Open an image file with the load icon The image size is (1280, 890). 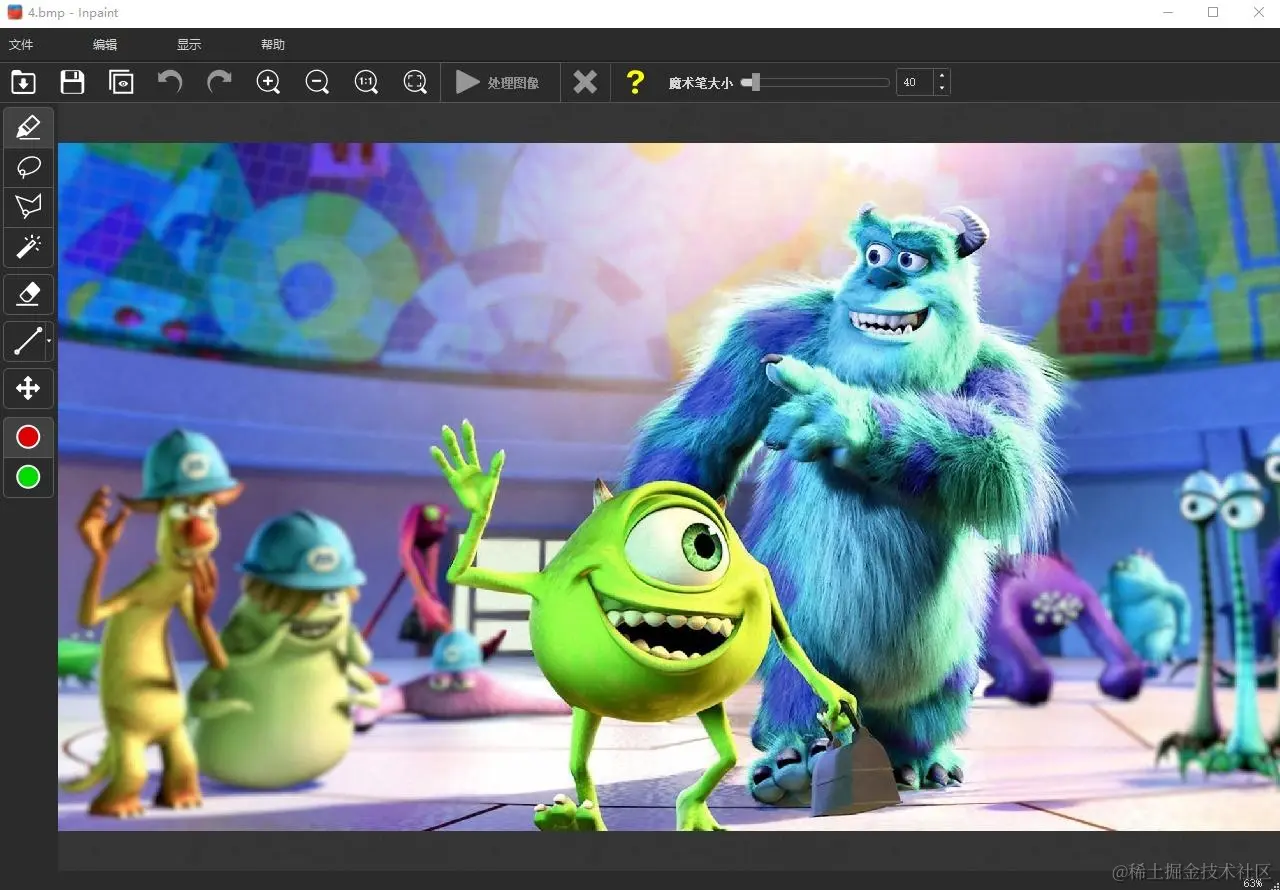click(x=23, y=82)
